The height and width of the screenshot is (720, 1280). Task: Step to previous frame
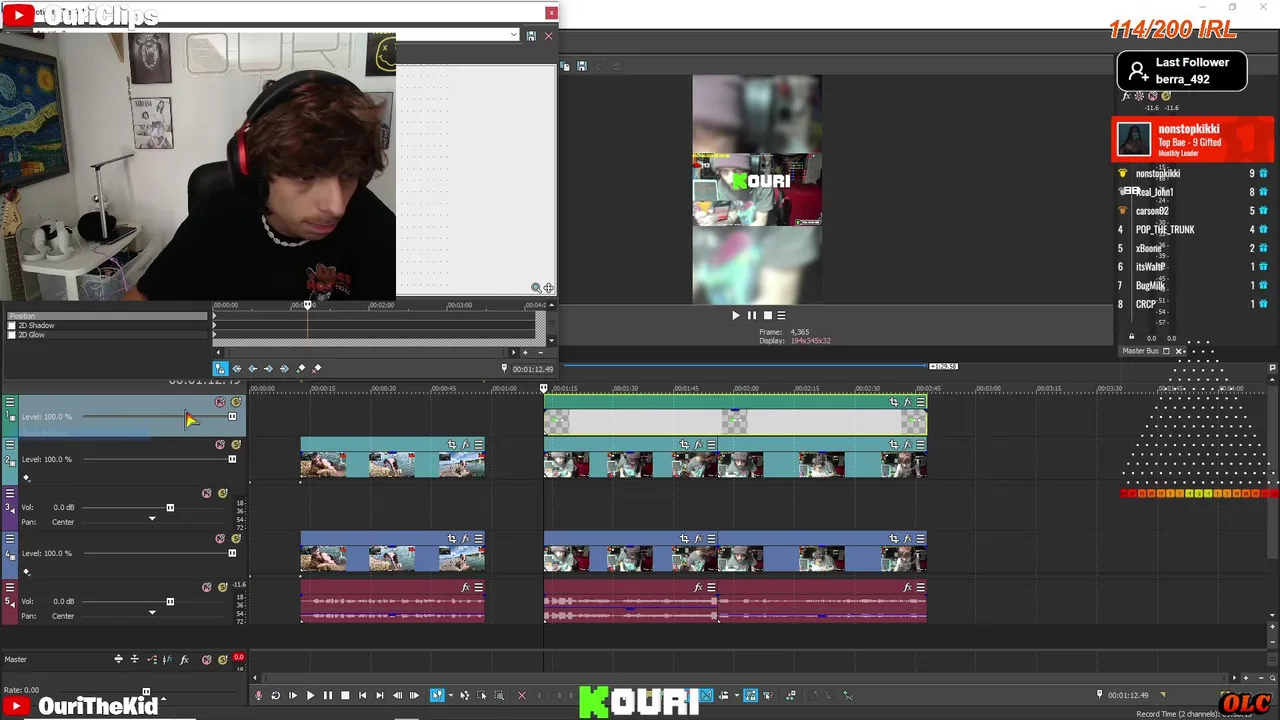[x=398, y=695]
